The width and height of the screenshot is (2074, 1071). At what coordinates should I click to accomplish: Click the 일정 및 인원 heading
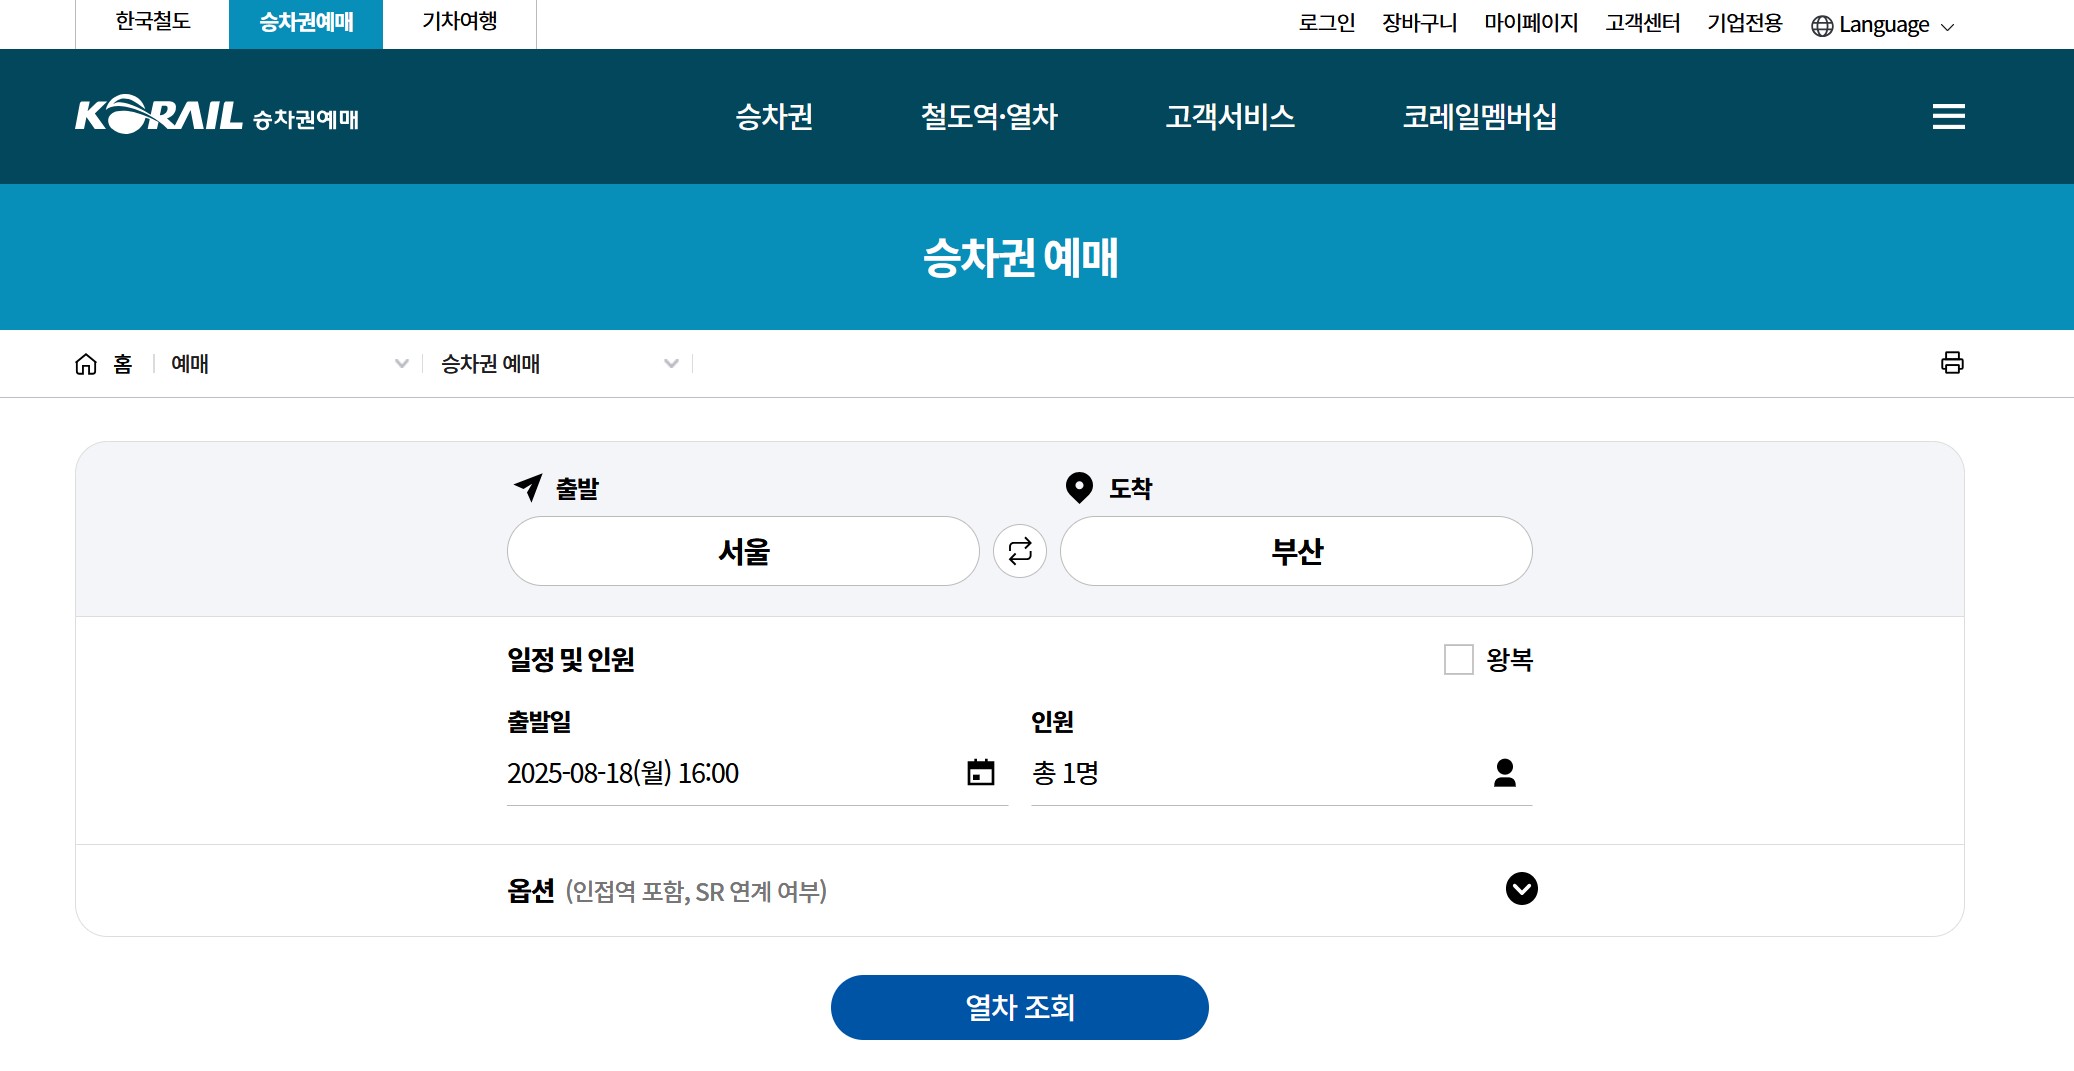point(571,660)
